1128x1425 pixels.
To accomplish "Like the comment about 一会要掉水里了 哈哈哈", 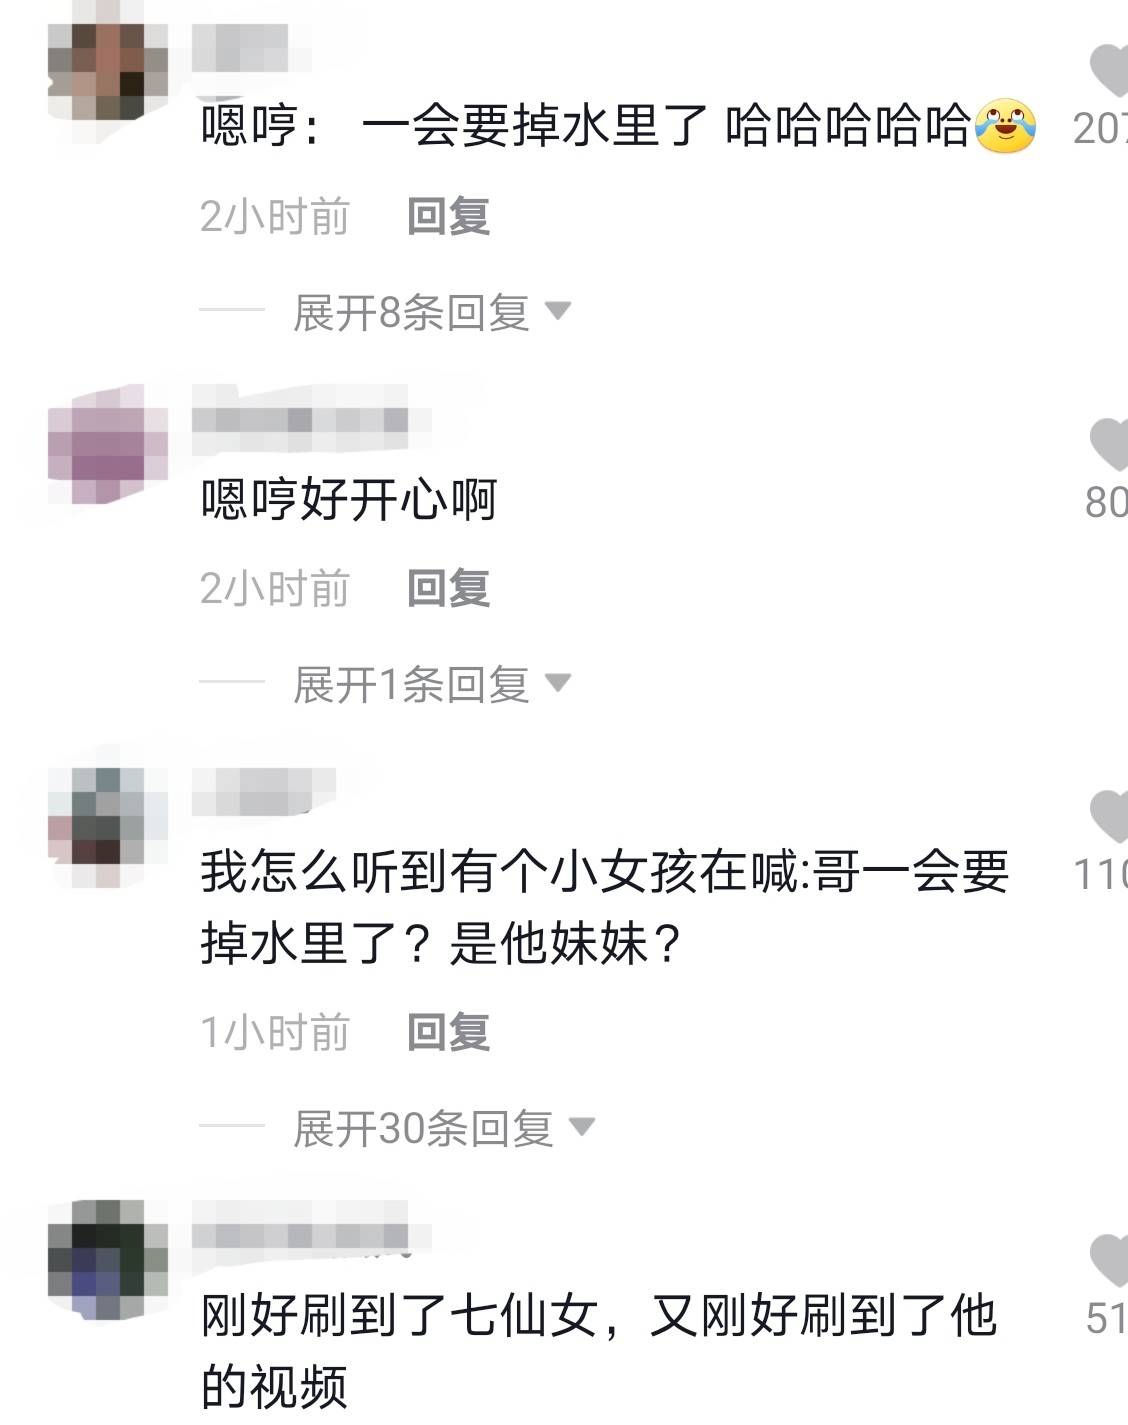I will coord(1108,70).
